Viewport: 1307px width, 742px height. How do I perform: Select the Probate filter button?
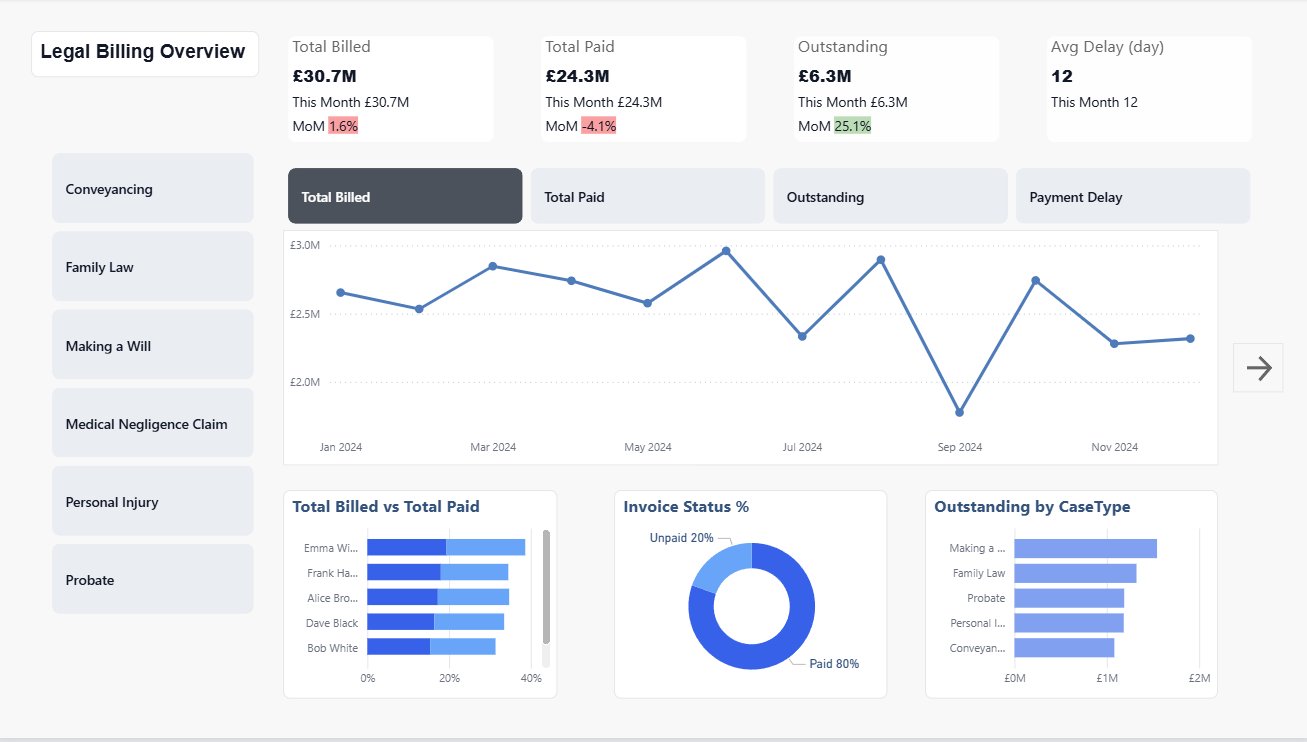coord(153,580)
